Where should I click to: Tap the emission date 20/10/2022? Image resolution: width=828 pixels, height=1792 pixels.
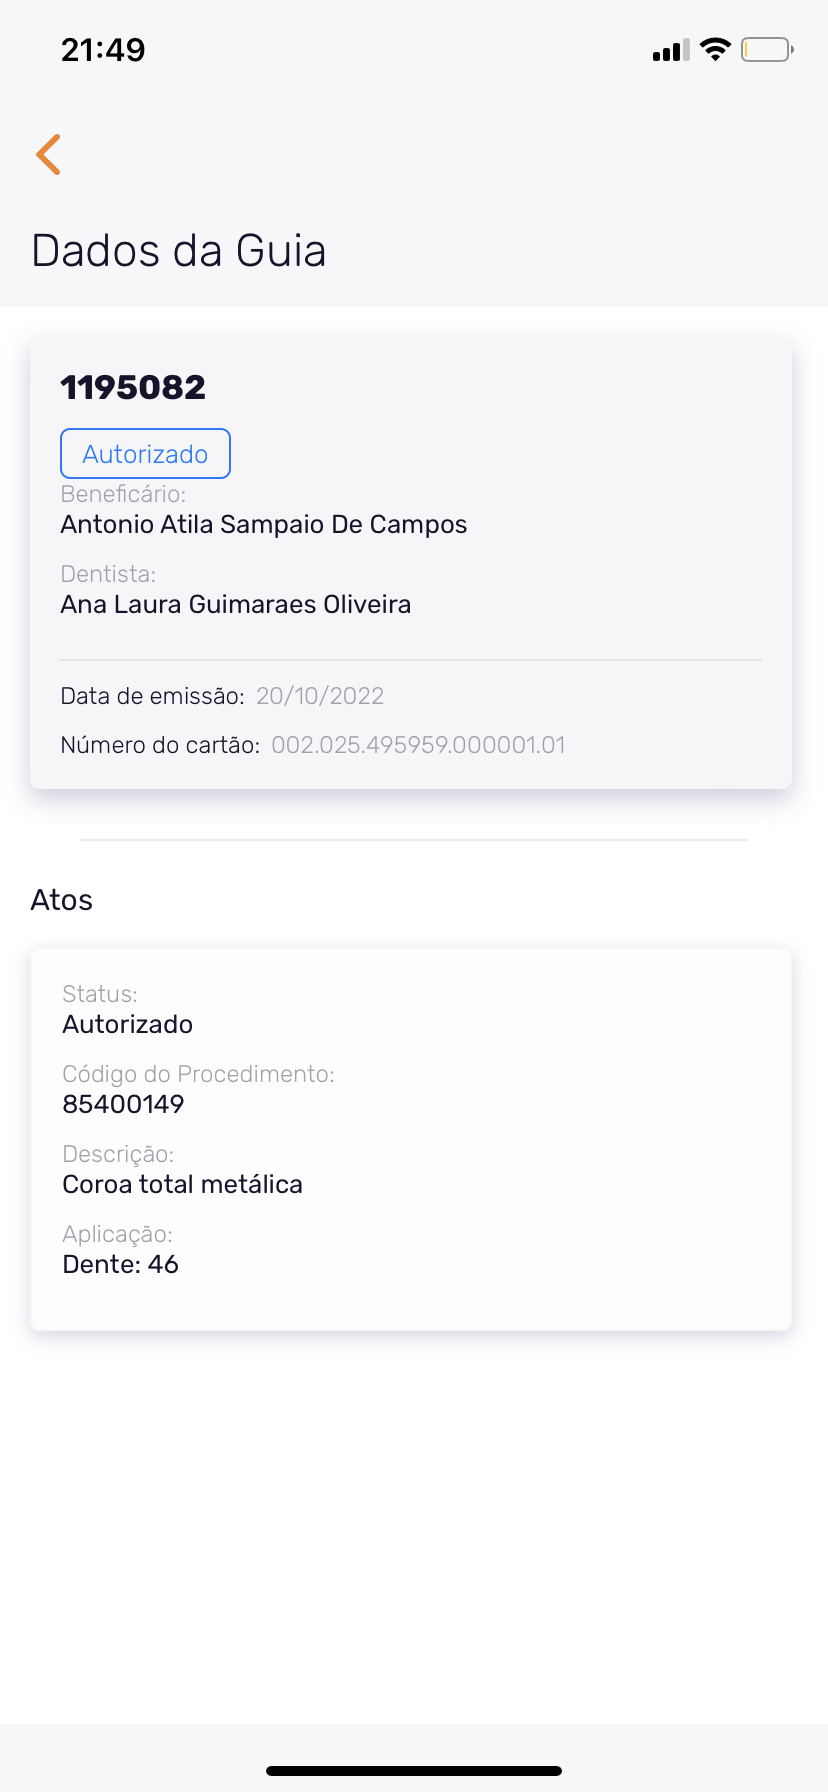[x=320, y=696]
